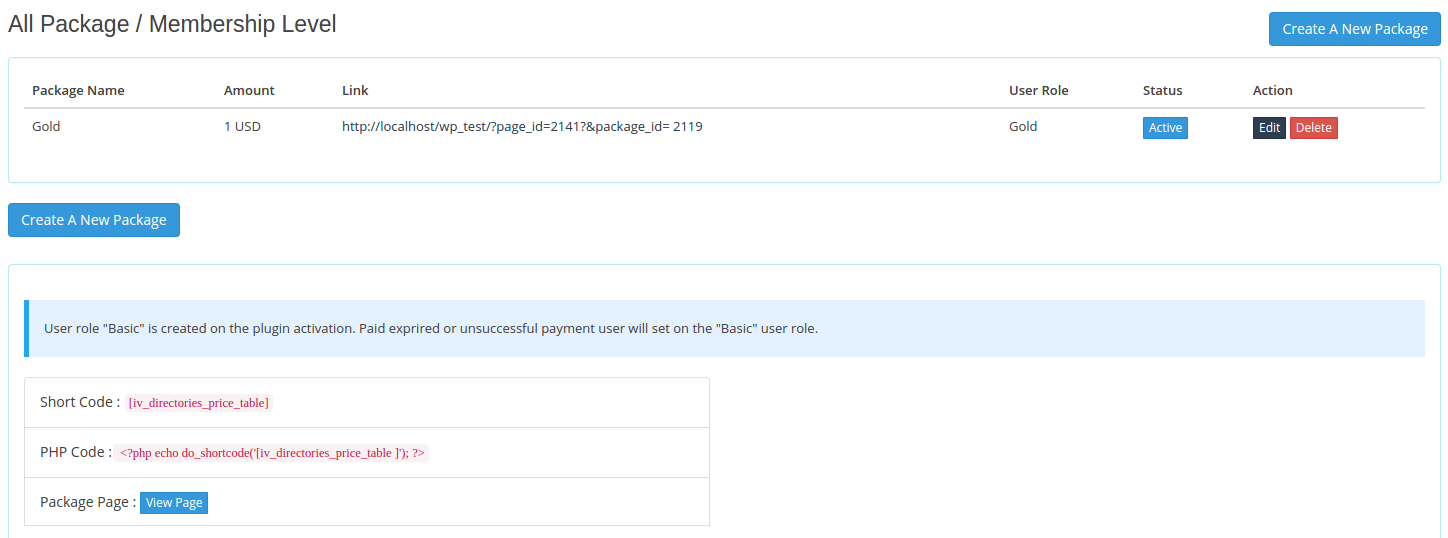
Task: Edit the Gold package
Action: 1269,128
